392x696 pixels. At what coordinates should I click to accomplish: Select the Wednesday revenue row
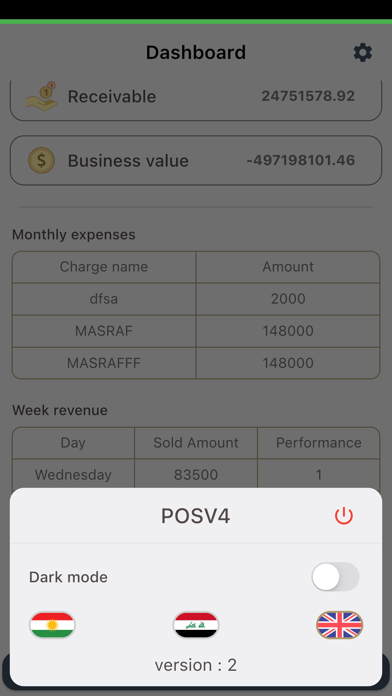pos(196,474)
